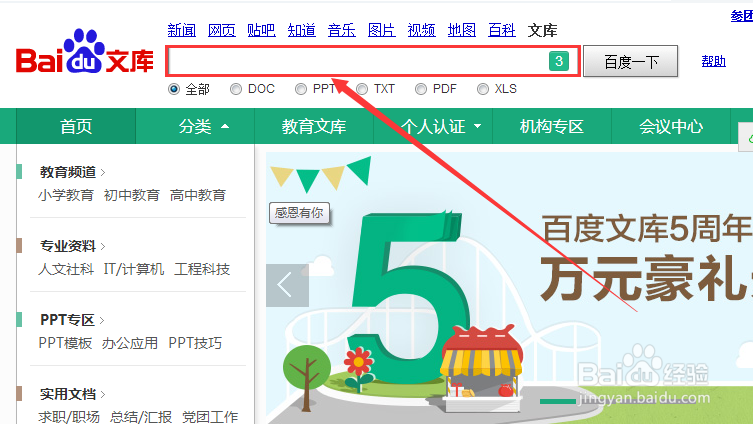Screen dimensions: 753x424
Task: Go to 地图 in top links
Action: tap(462, 30)
